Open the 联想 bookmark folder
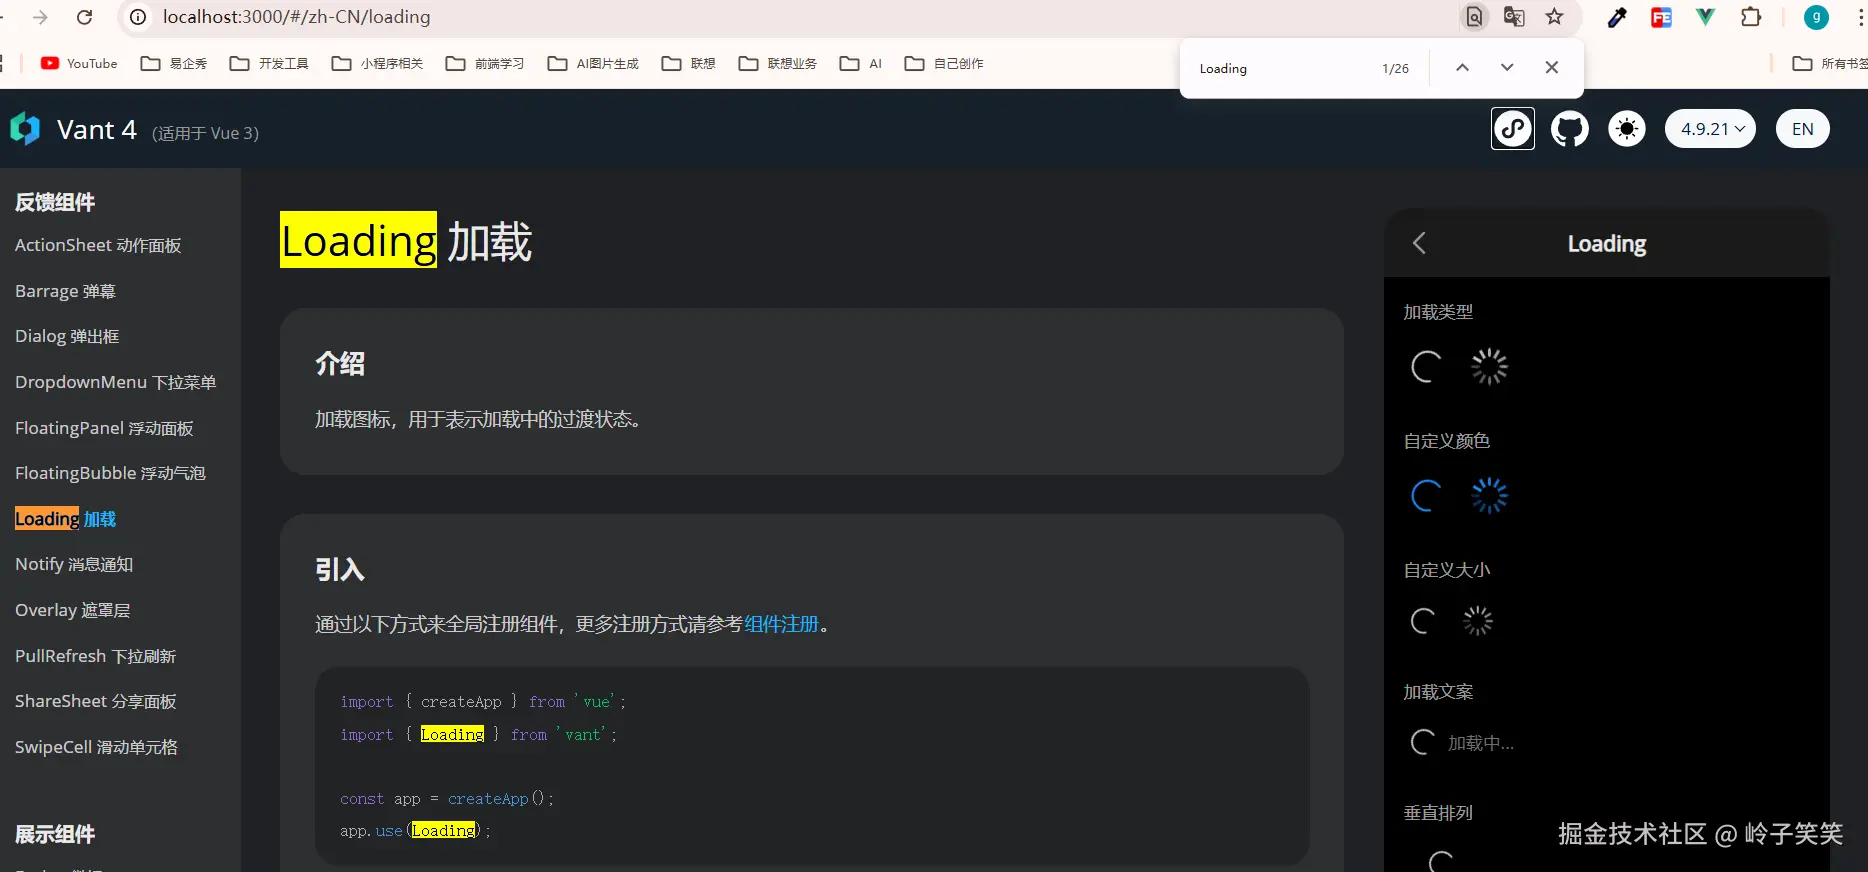 (x=689, y=63)
